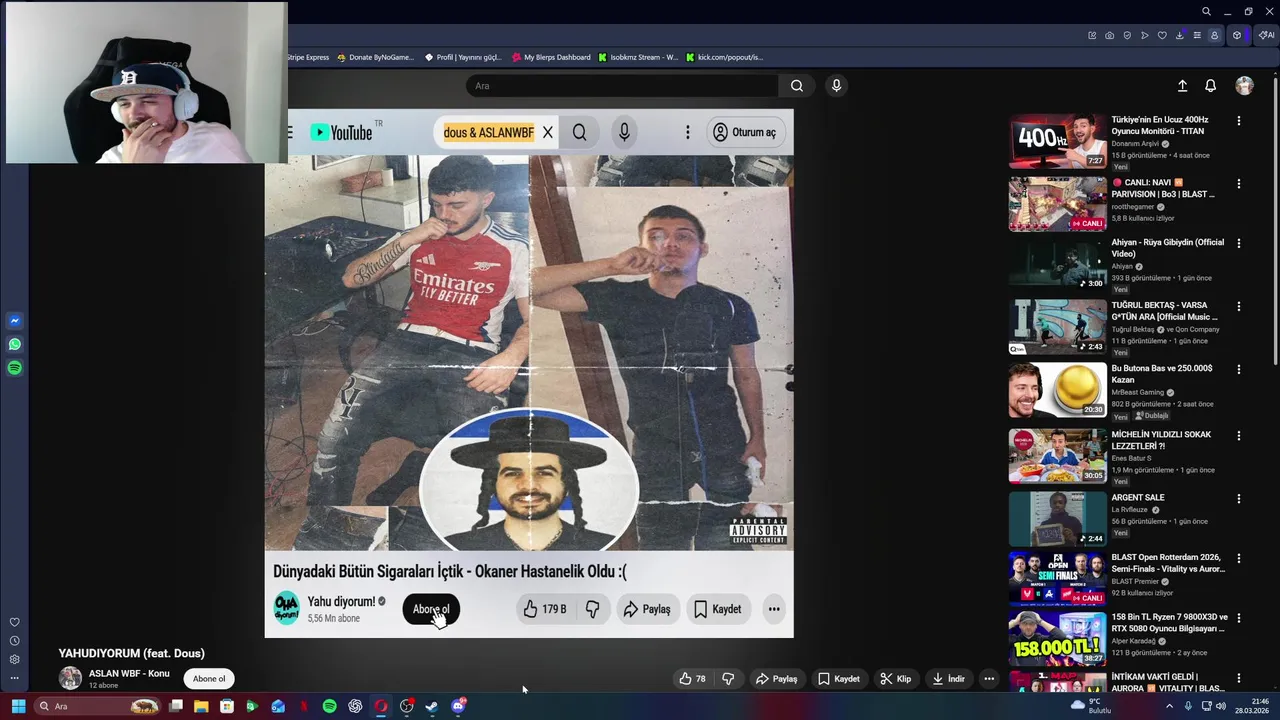Open the account avatar menu
This screenshot has width=1280, height=720.
tap(1244, 86)
